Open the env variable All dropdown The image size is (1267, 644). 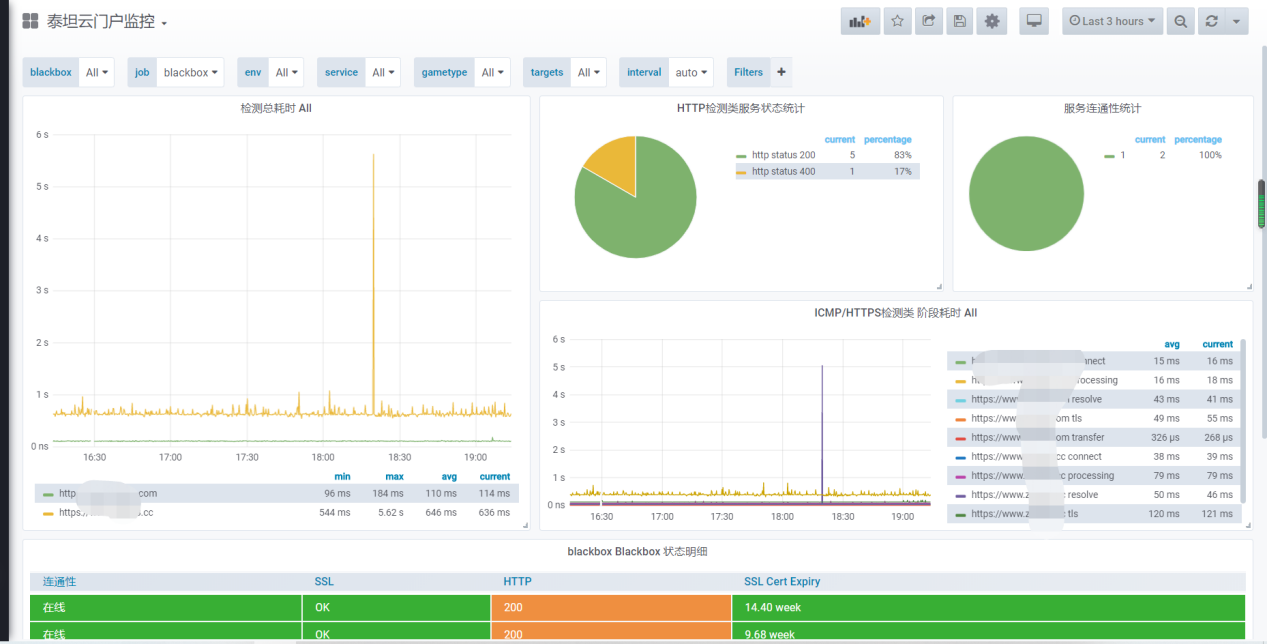286,72
